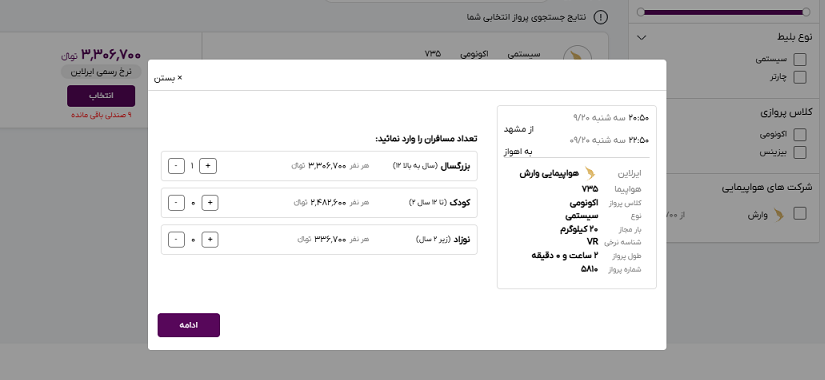This screenshot has height=380, width=825.
Task: Click the به اهواز destination text
Action: coord(519,152)
